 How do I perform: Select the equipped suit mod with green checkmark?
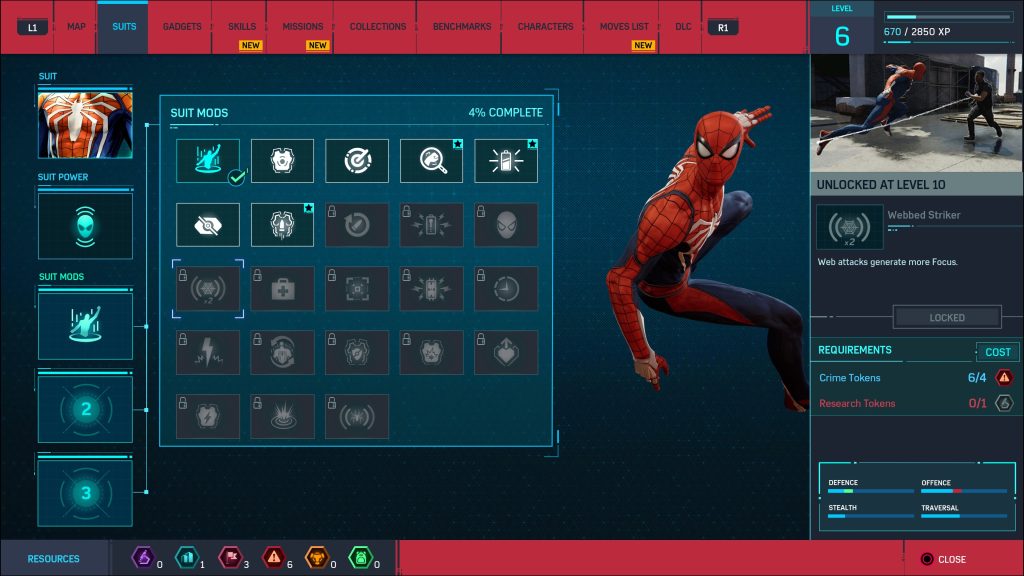coord(207,160)
